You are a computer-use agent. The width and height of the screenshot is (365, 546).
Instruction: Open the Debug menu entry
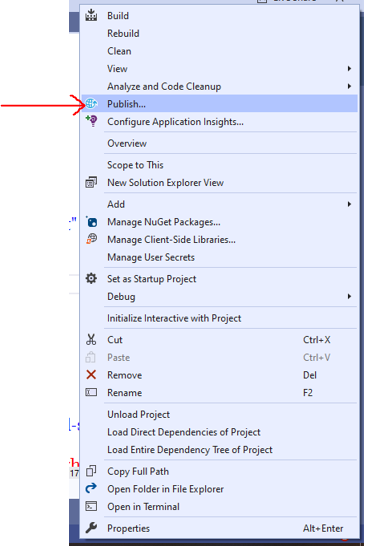pos(219,297)
